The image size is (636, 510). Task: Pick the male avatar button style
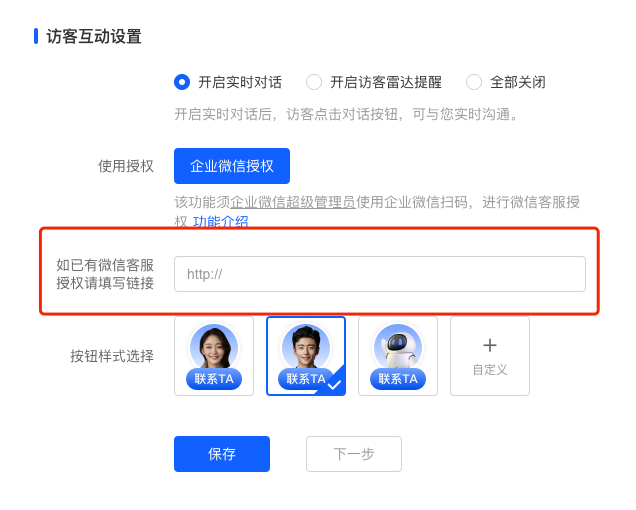pyautogui.click(x=306, y=356)
